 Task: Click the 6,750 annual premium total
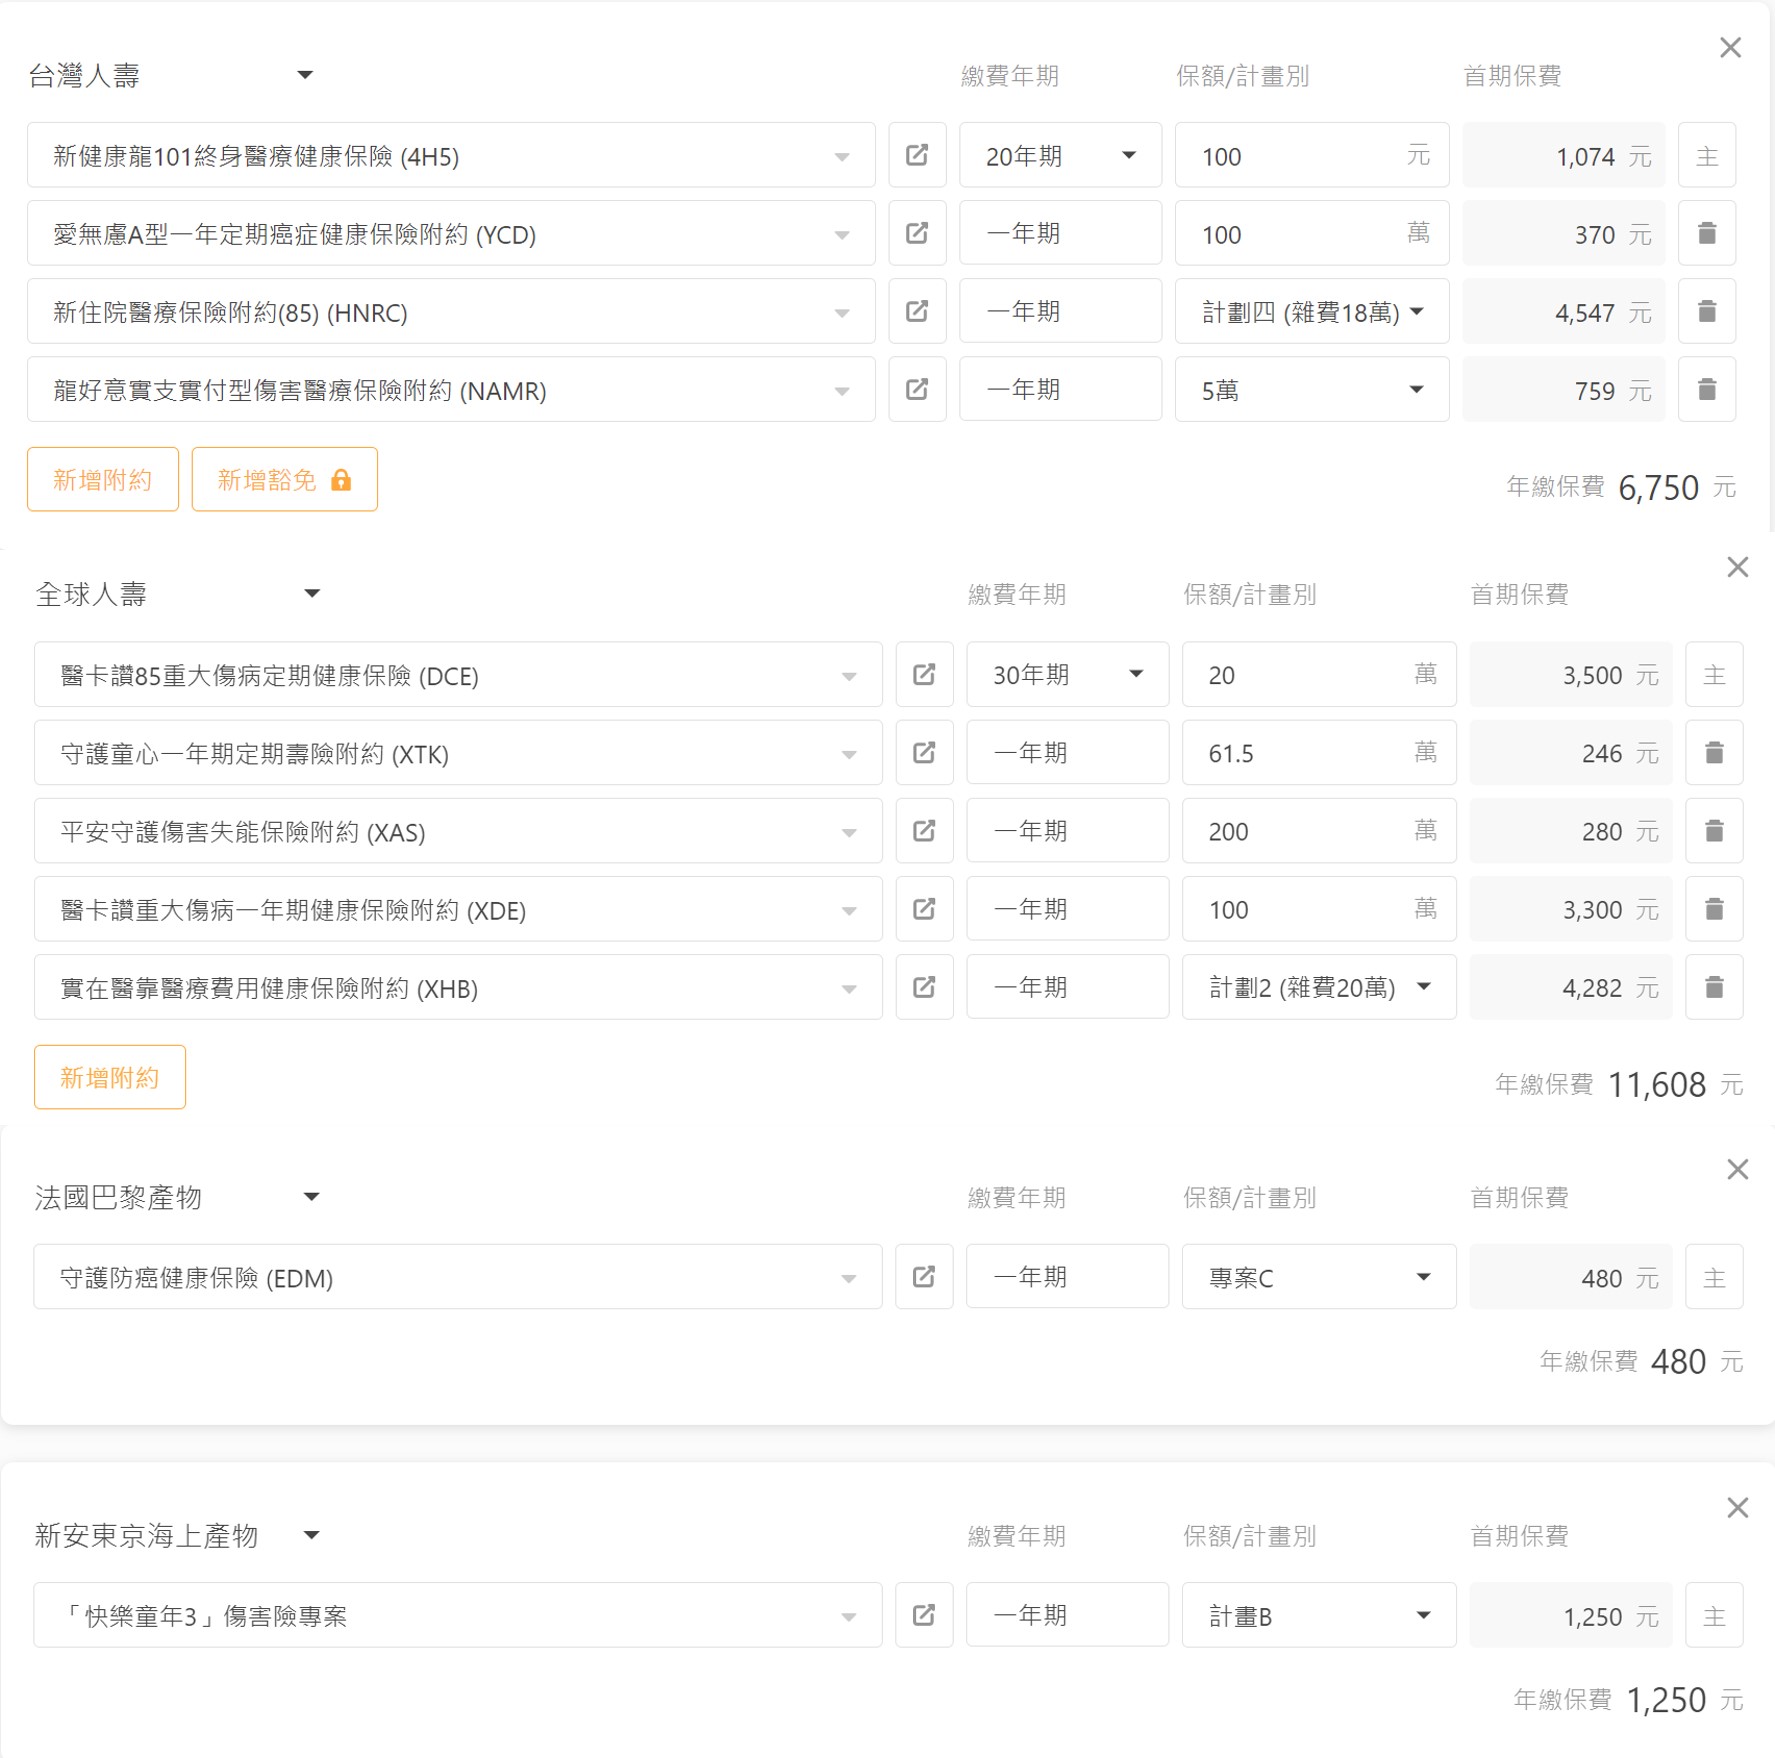(1658, 487)
